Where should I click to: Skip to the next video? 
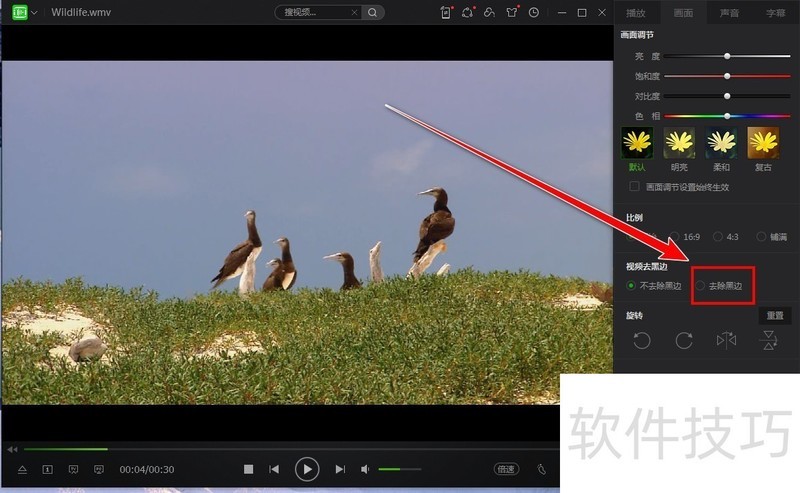[x=340, y=469]
